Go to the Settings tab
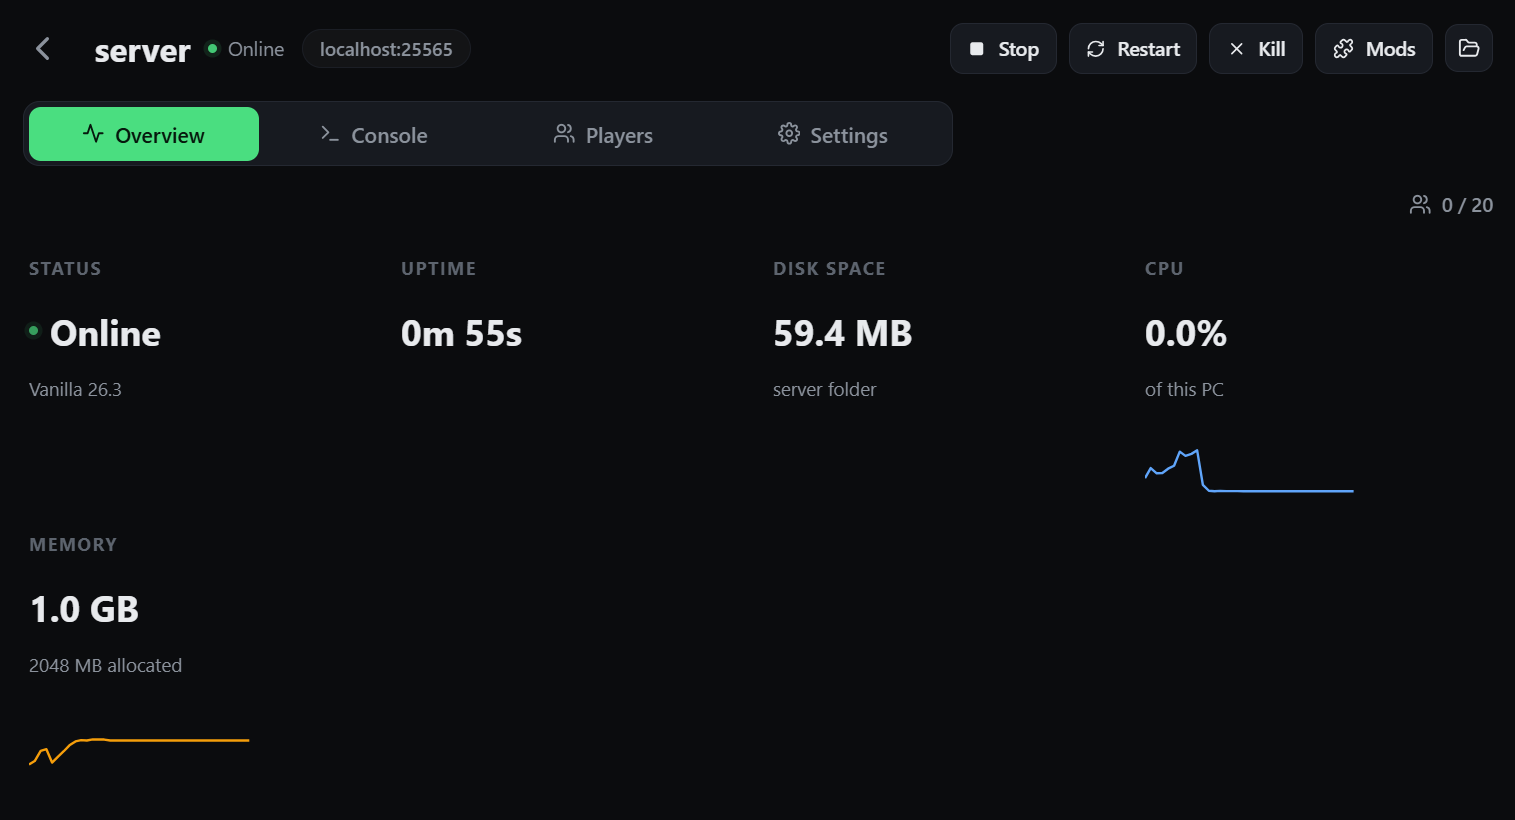The image size is (1515, 820). [x=833, y=134]
